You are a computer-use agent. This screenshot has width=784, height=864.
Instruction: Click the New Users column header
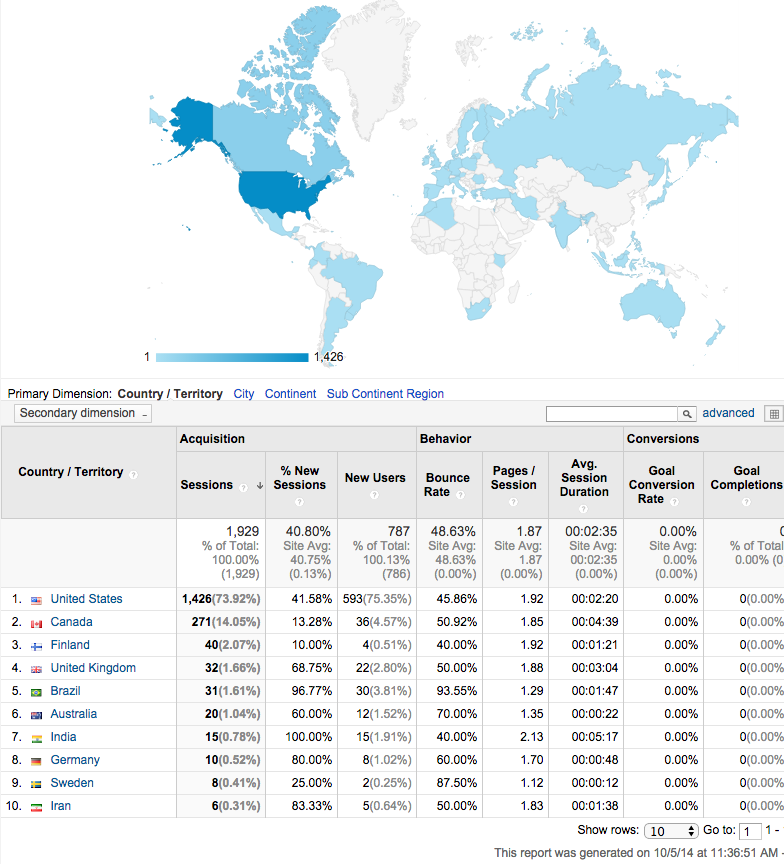pyautogui.click(x=377, y=485)
